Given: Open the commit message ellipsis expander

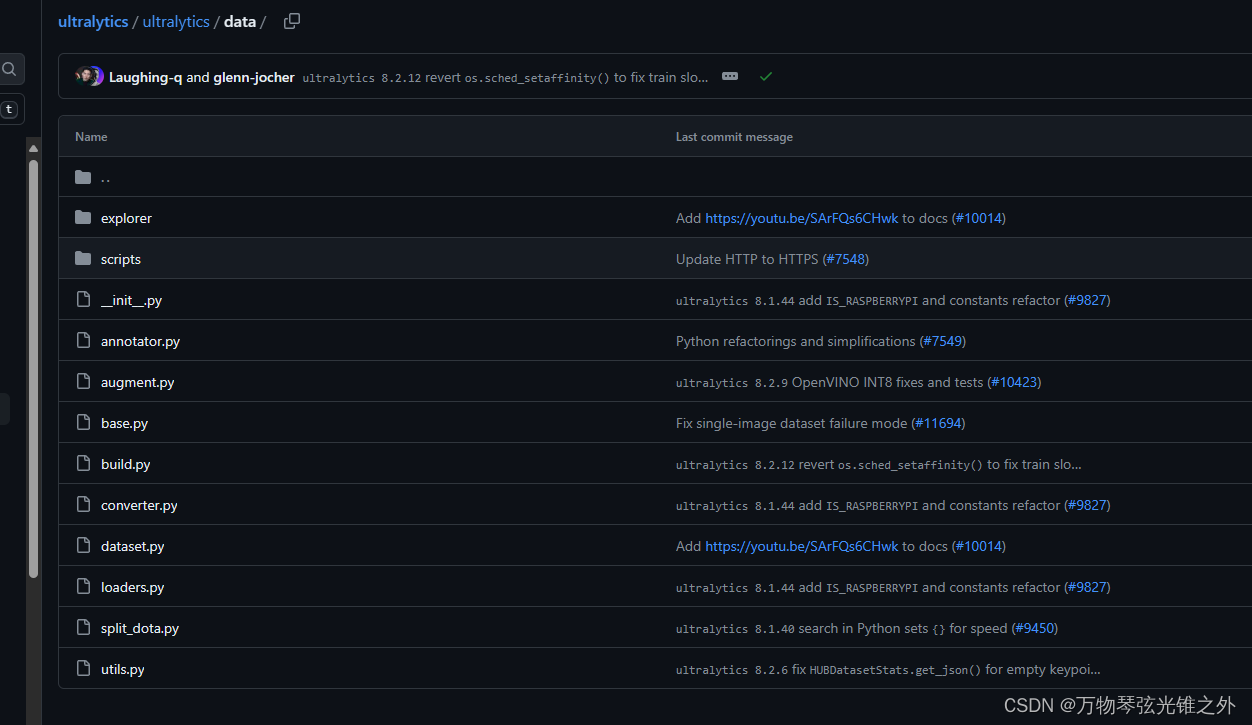Looking at the screenshot, I should click(730, 76).
